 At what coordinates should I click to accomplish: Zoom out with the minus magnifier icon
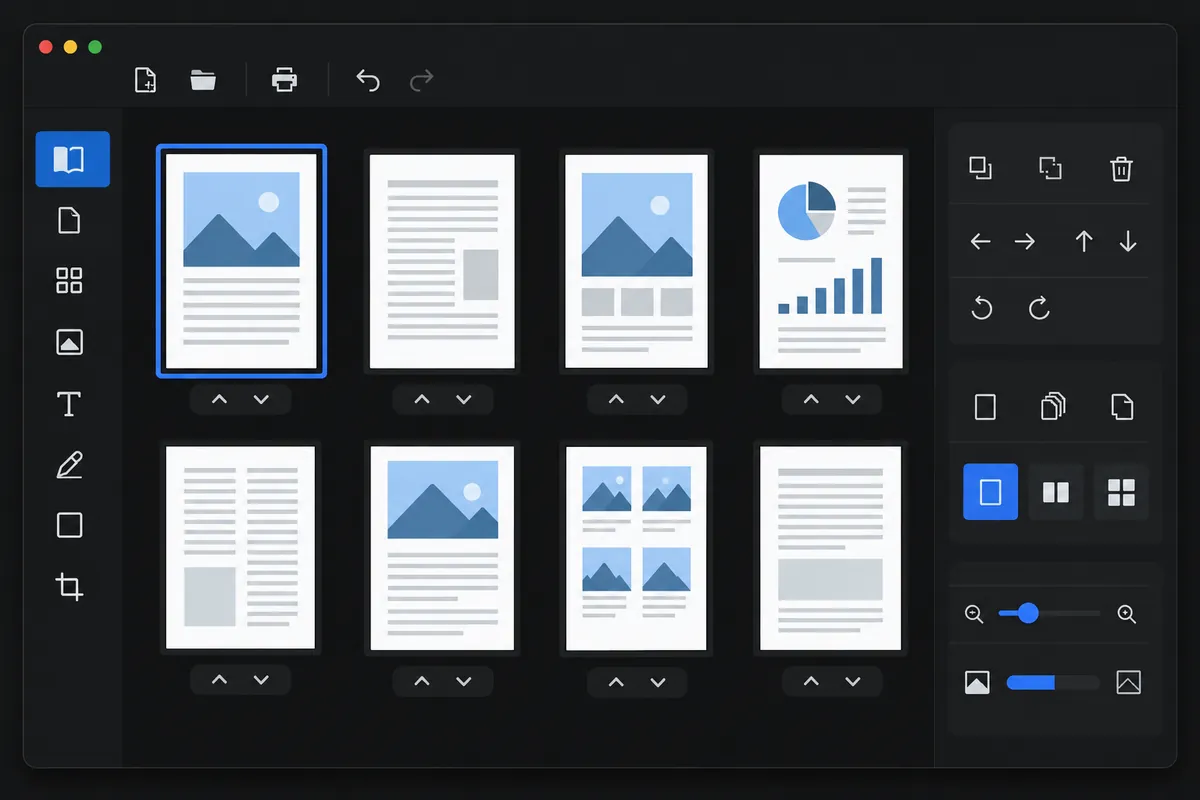[974, 614]
